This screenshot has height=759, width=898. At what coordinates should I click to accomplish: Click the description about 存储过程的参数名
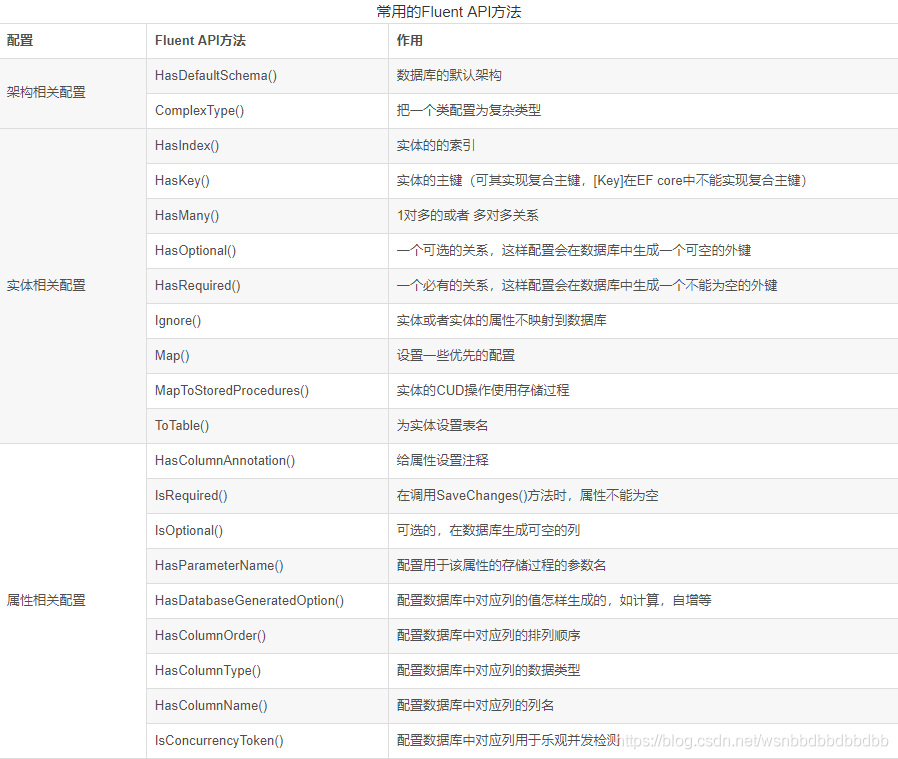pyautogui.click(x=501, y=565)
